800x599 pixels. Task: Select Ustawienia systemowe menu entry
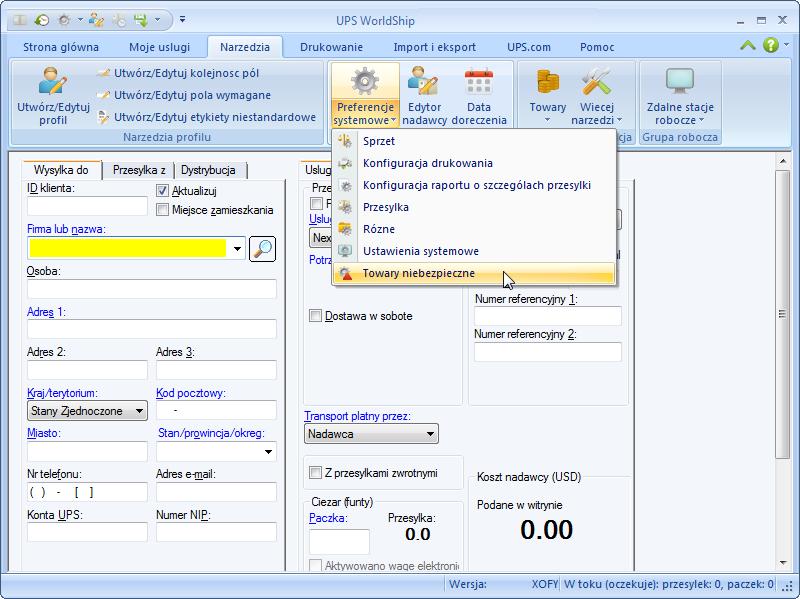(x=473, y=251)
